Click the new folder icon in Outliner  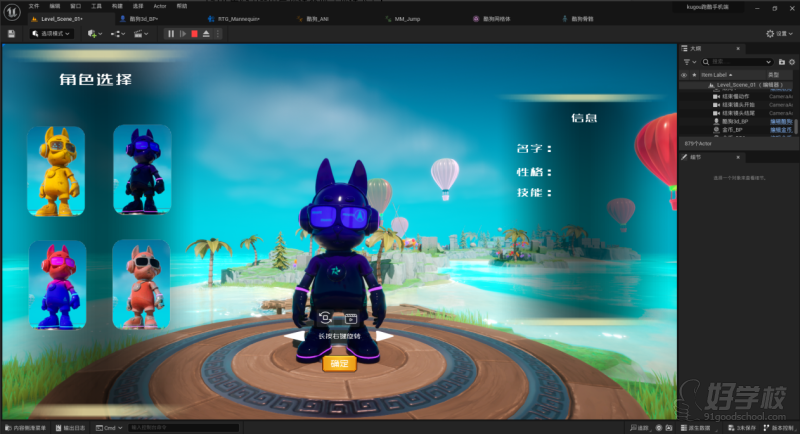click(782, 61)
